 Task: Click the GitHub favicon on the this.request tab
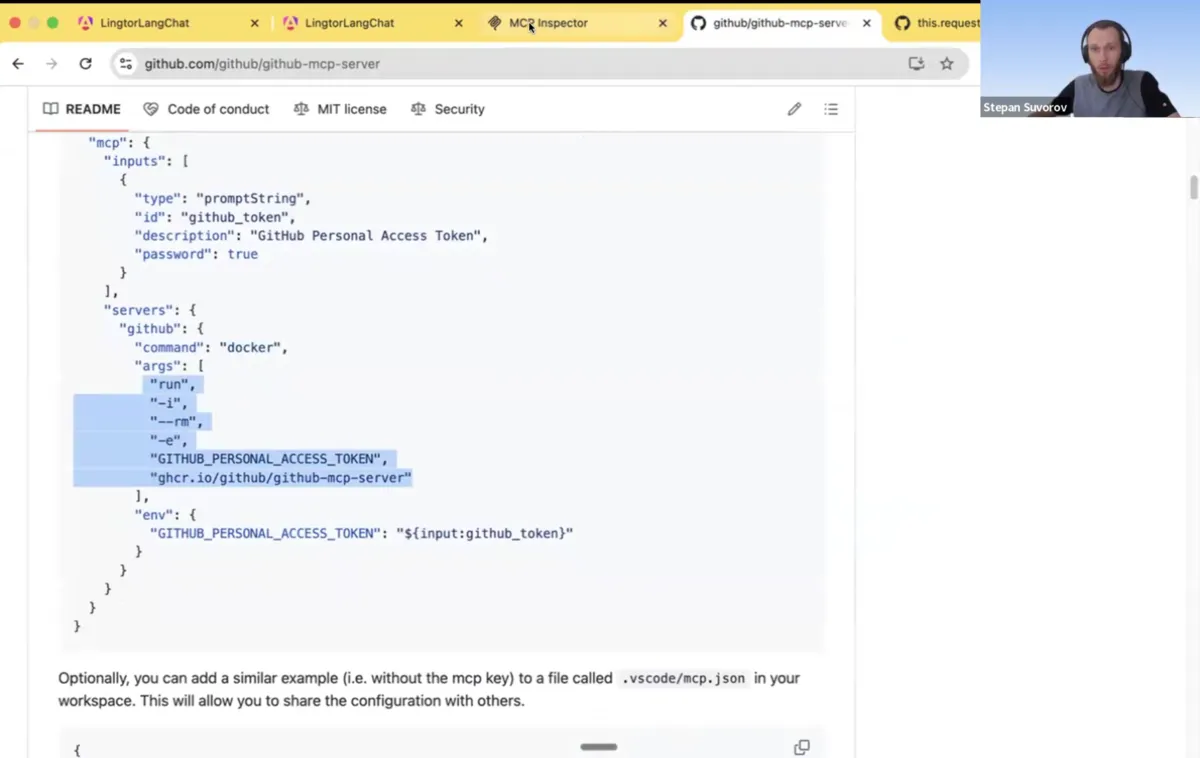click(x=902, y=23)
